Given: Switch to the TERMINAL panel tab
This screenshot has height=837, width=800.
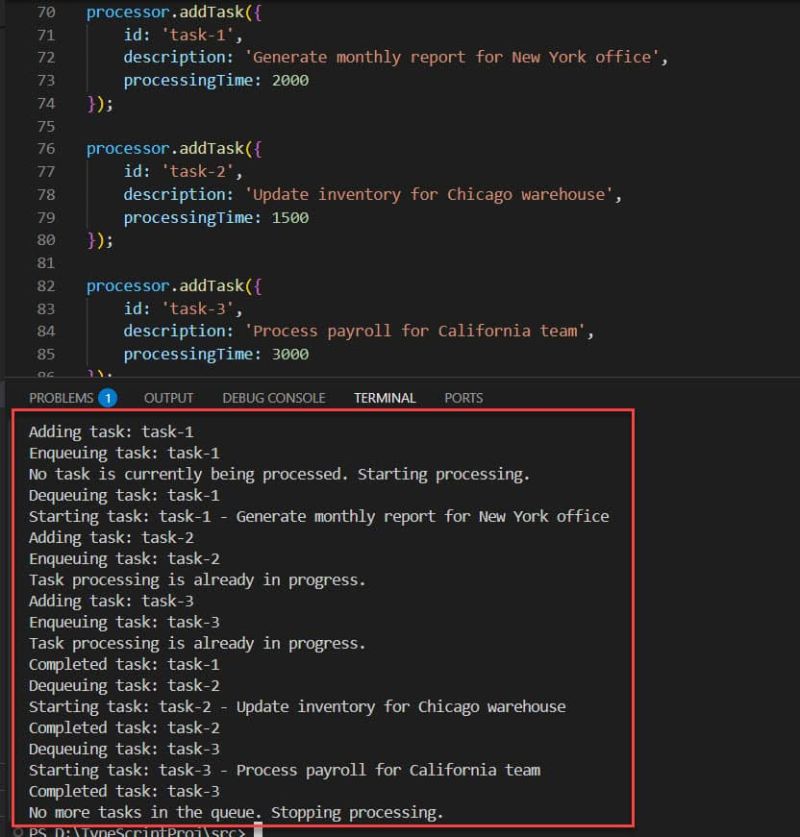Looking at the screenshot, I should [x=384, y=397].
